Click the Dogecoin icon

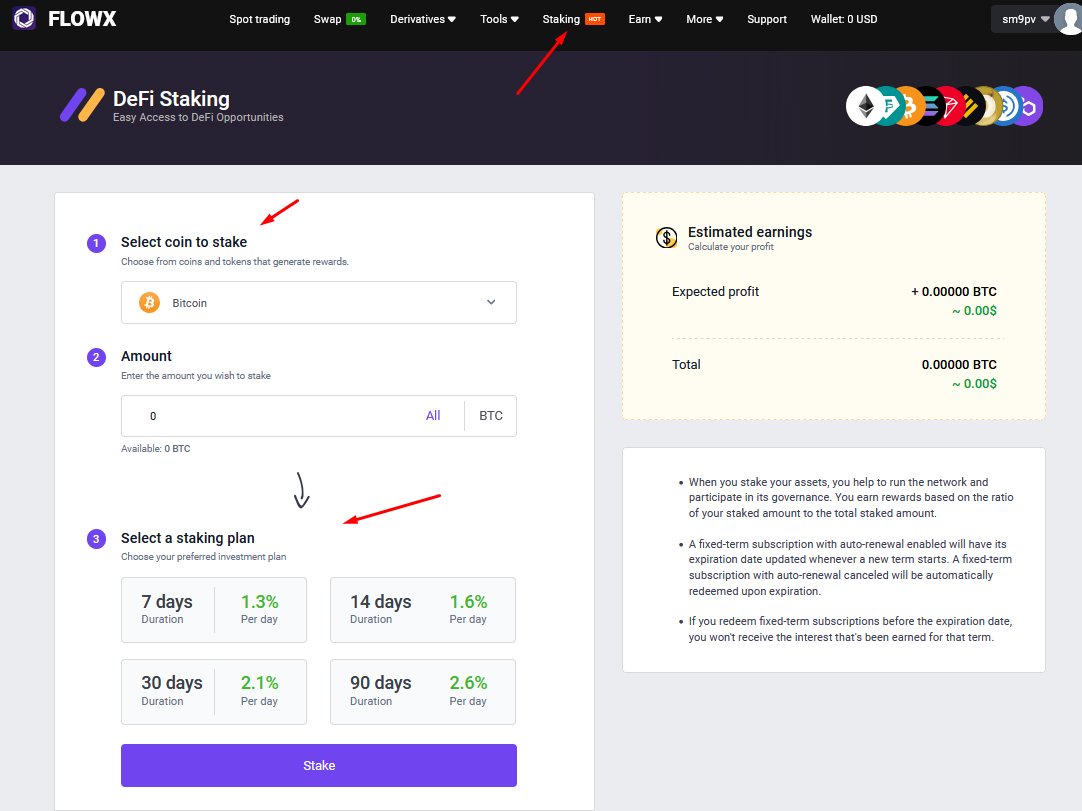991,106
